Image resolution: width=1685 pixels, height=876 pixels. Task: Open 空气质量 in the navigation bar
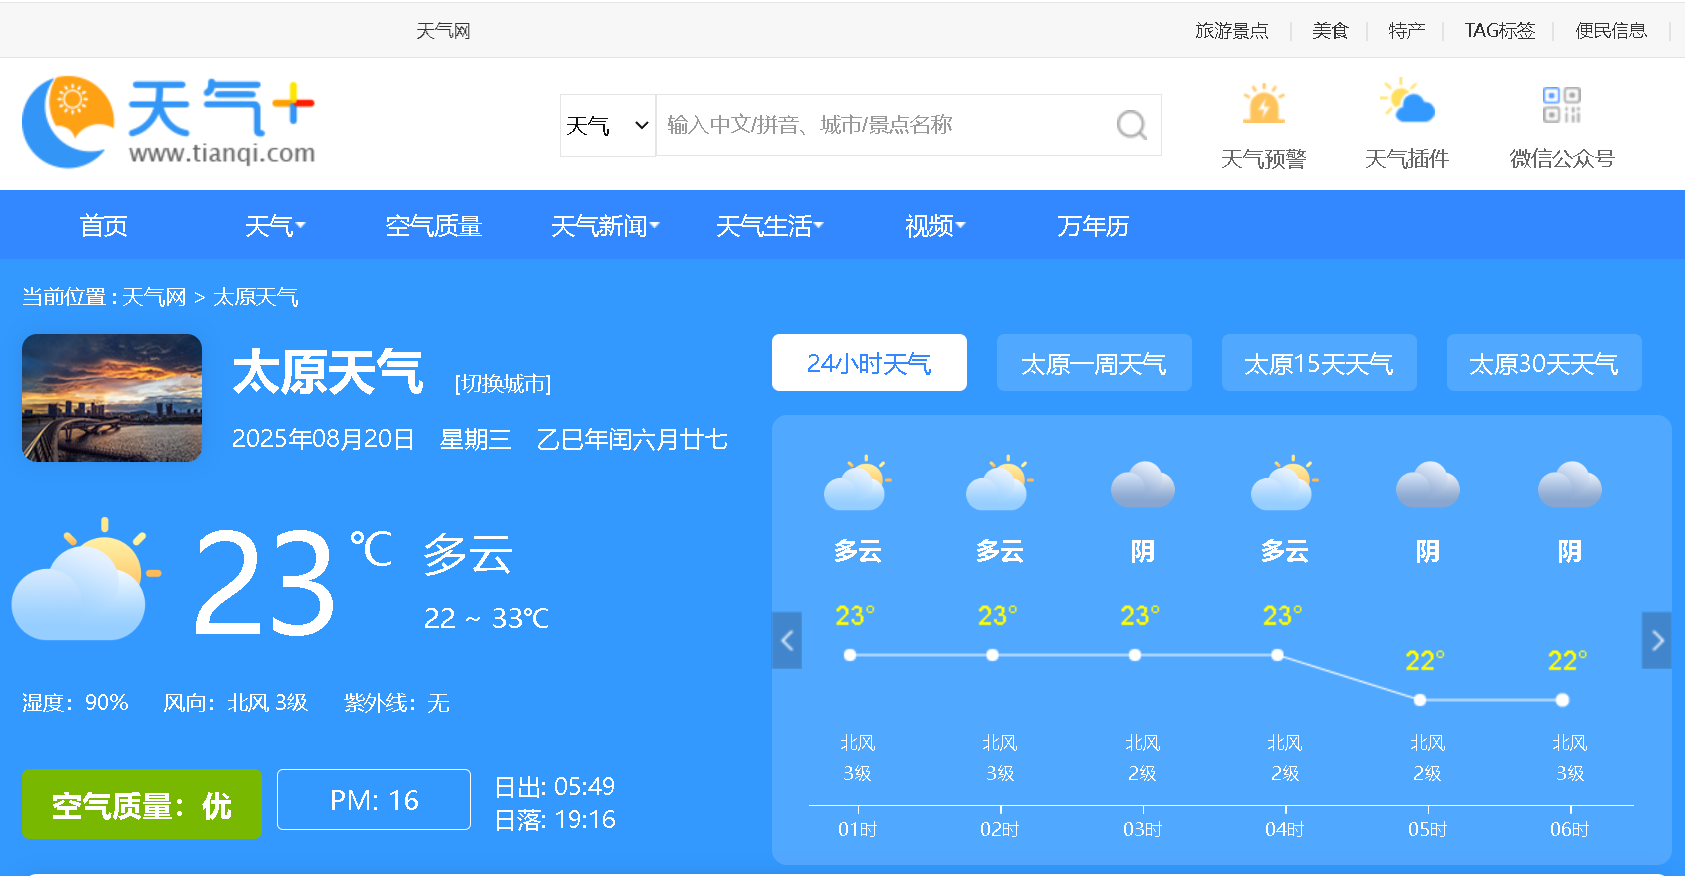pos(433,226)
